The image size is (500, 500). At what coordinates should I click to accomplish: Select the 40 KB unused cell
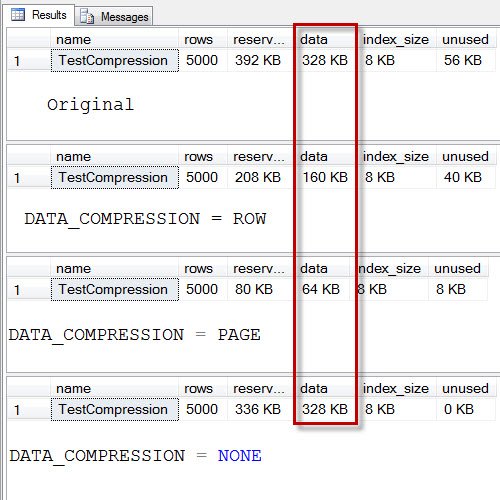click(465, 177)
